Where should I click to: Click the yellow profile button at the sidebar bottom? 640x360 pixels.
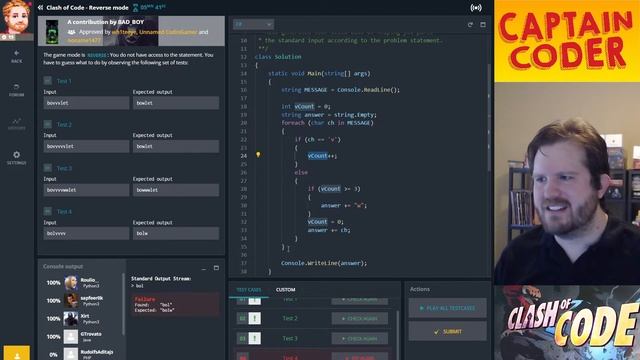tap(17, 353)
